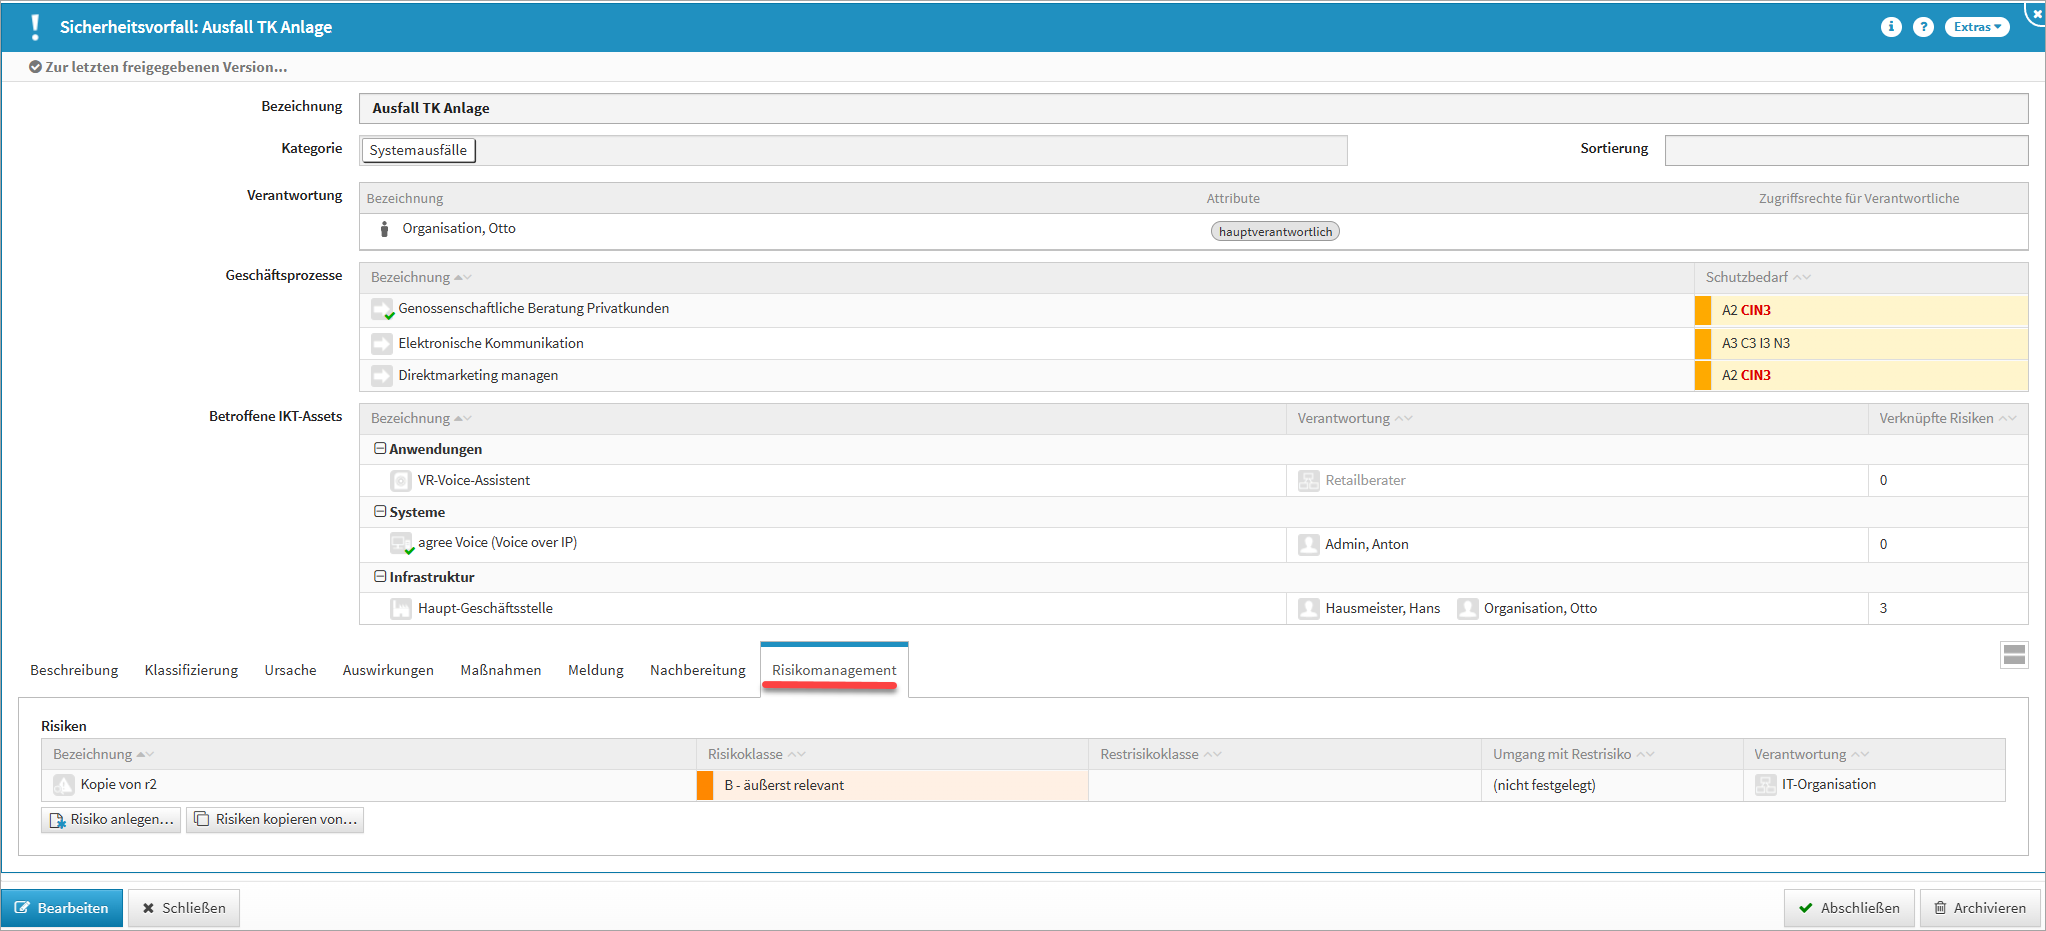Click the Haupt-Geschäftsstelle infrastructure icon
This screenshot has height=931, width=2046.
tap(401, 608)
